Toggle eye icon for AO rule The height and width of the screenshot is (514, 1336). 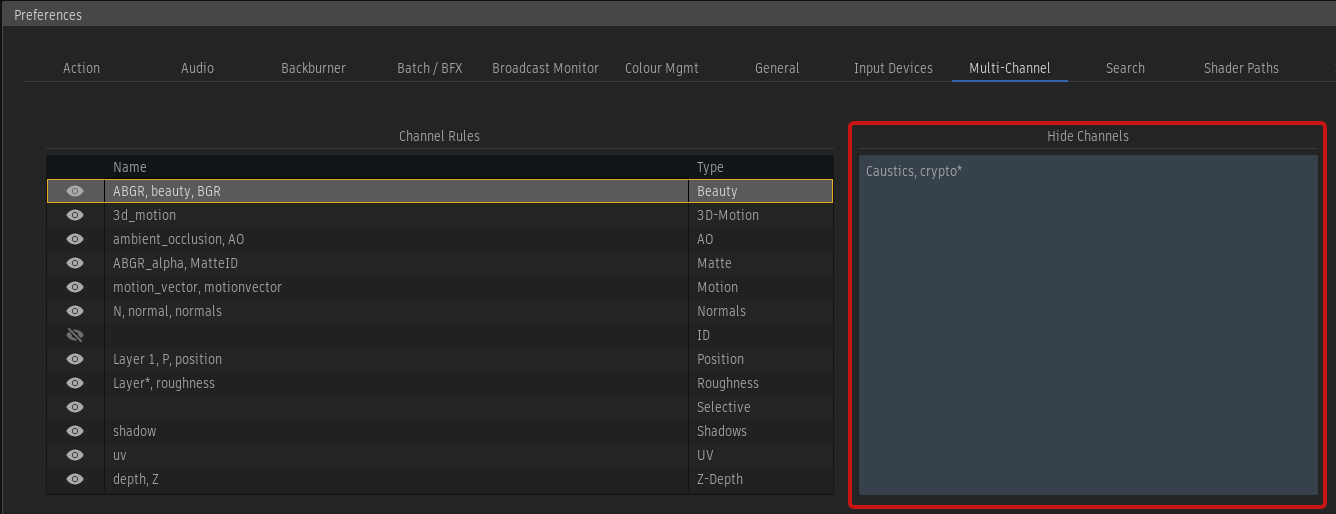point(75,239)
